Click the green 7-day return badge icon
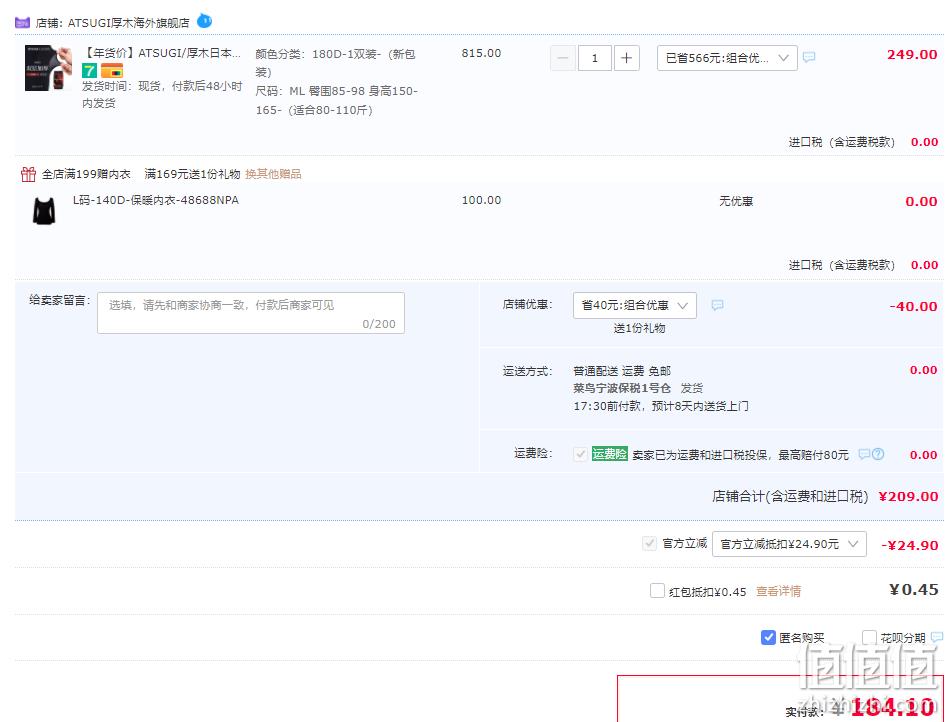The image size is (947, 722). [89, 71]
